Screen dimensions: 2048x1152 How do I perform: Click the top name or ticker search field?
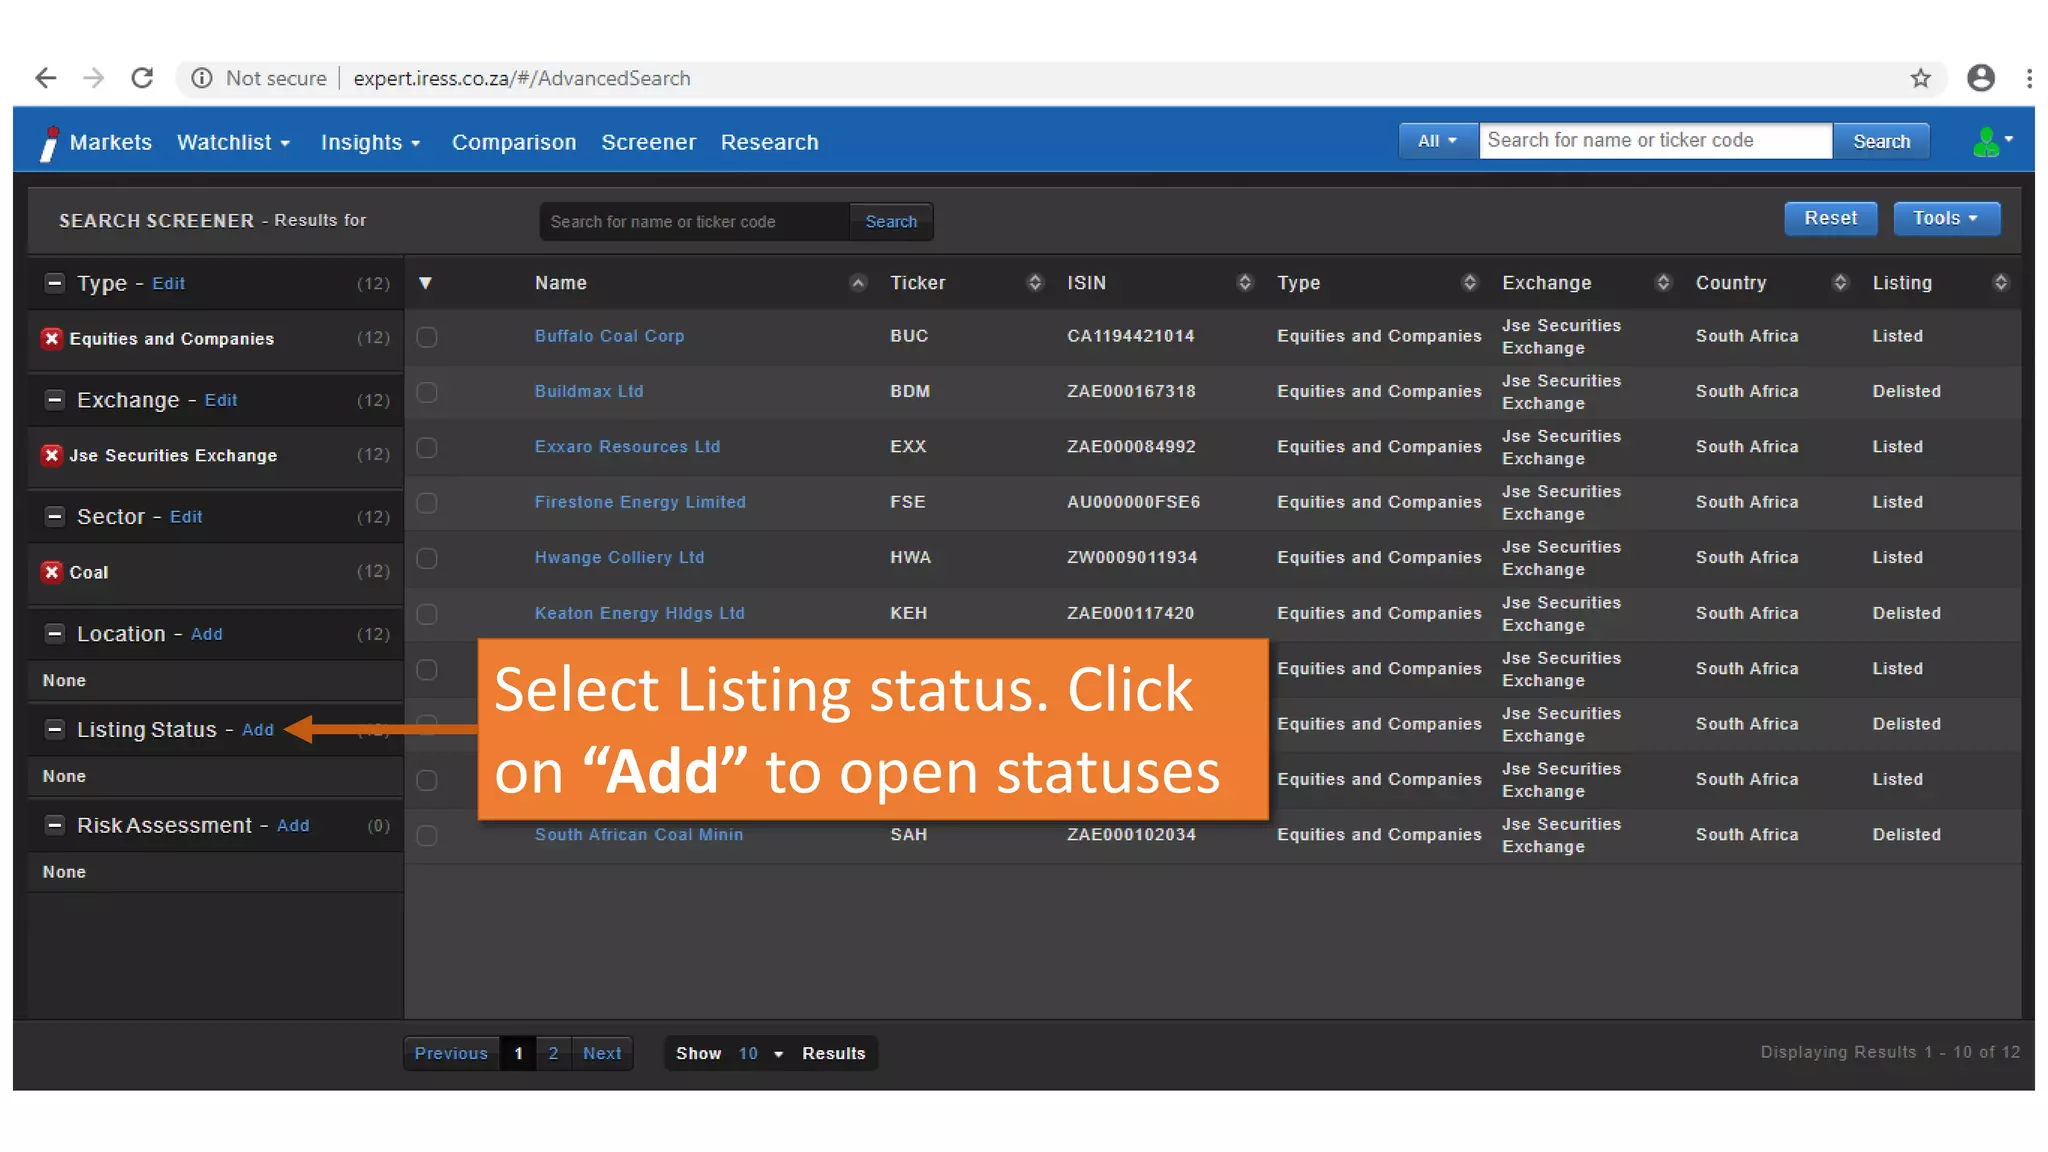(1655, 141)
